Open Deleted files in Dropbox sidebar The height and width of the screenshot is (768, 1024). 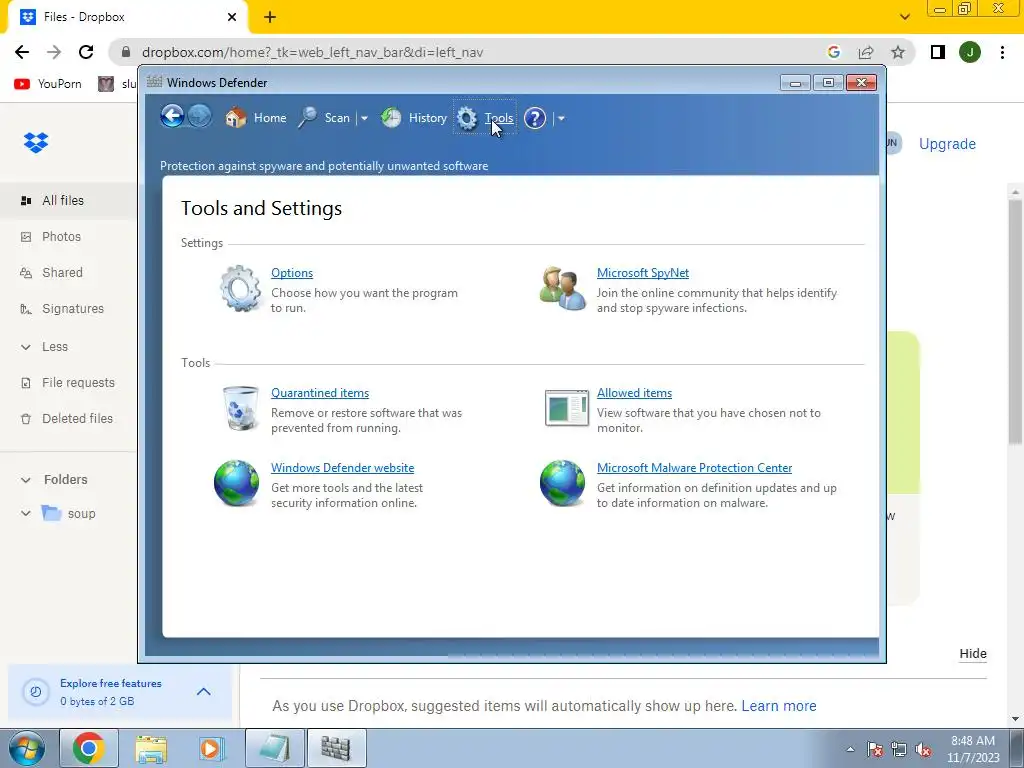68,419
